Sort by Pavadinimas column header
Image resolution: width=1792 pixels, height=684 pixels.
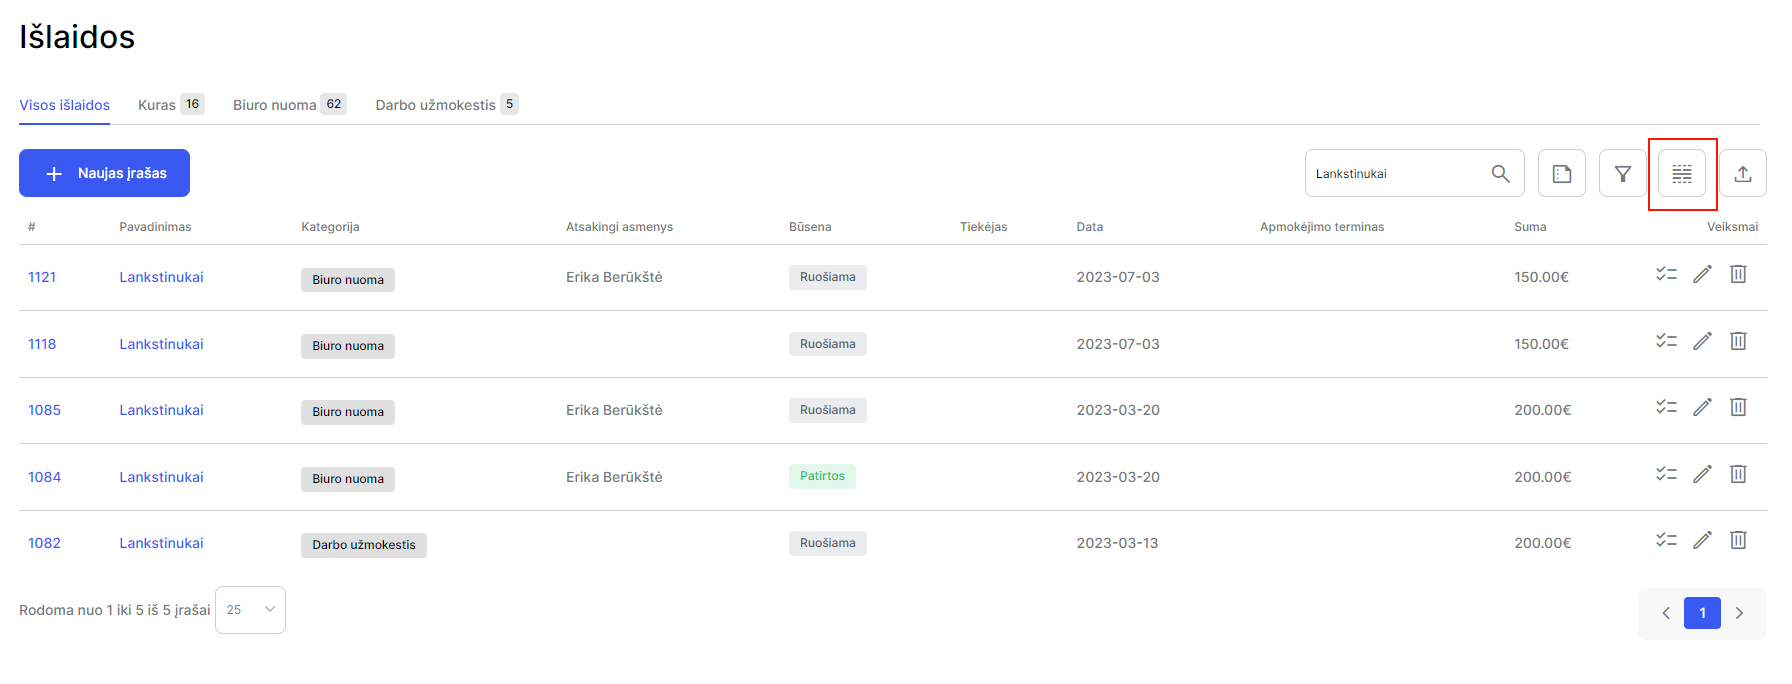155,227
